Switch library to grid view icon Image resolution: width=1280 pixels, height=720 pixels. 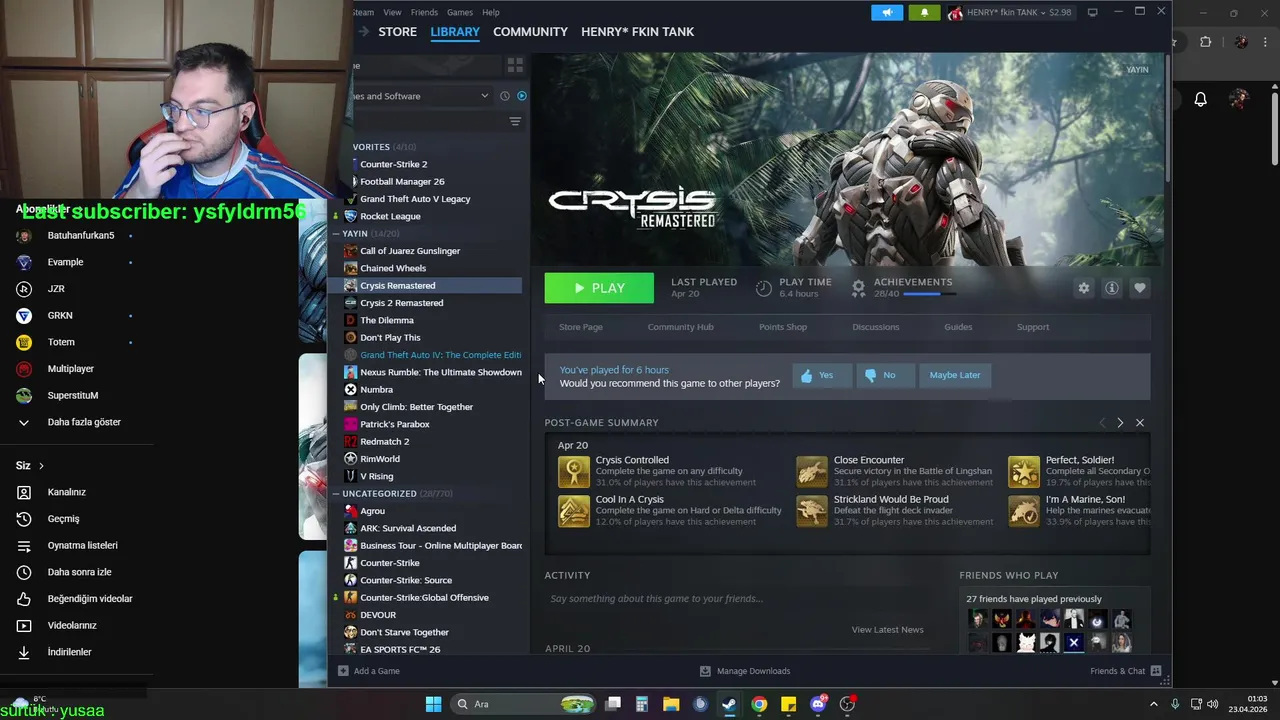pos(515,65)
